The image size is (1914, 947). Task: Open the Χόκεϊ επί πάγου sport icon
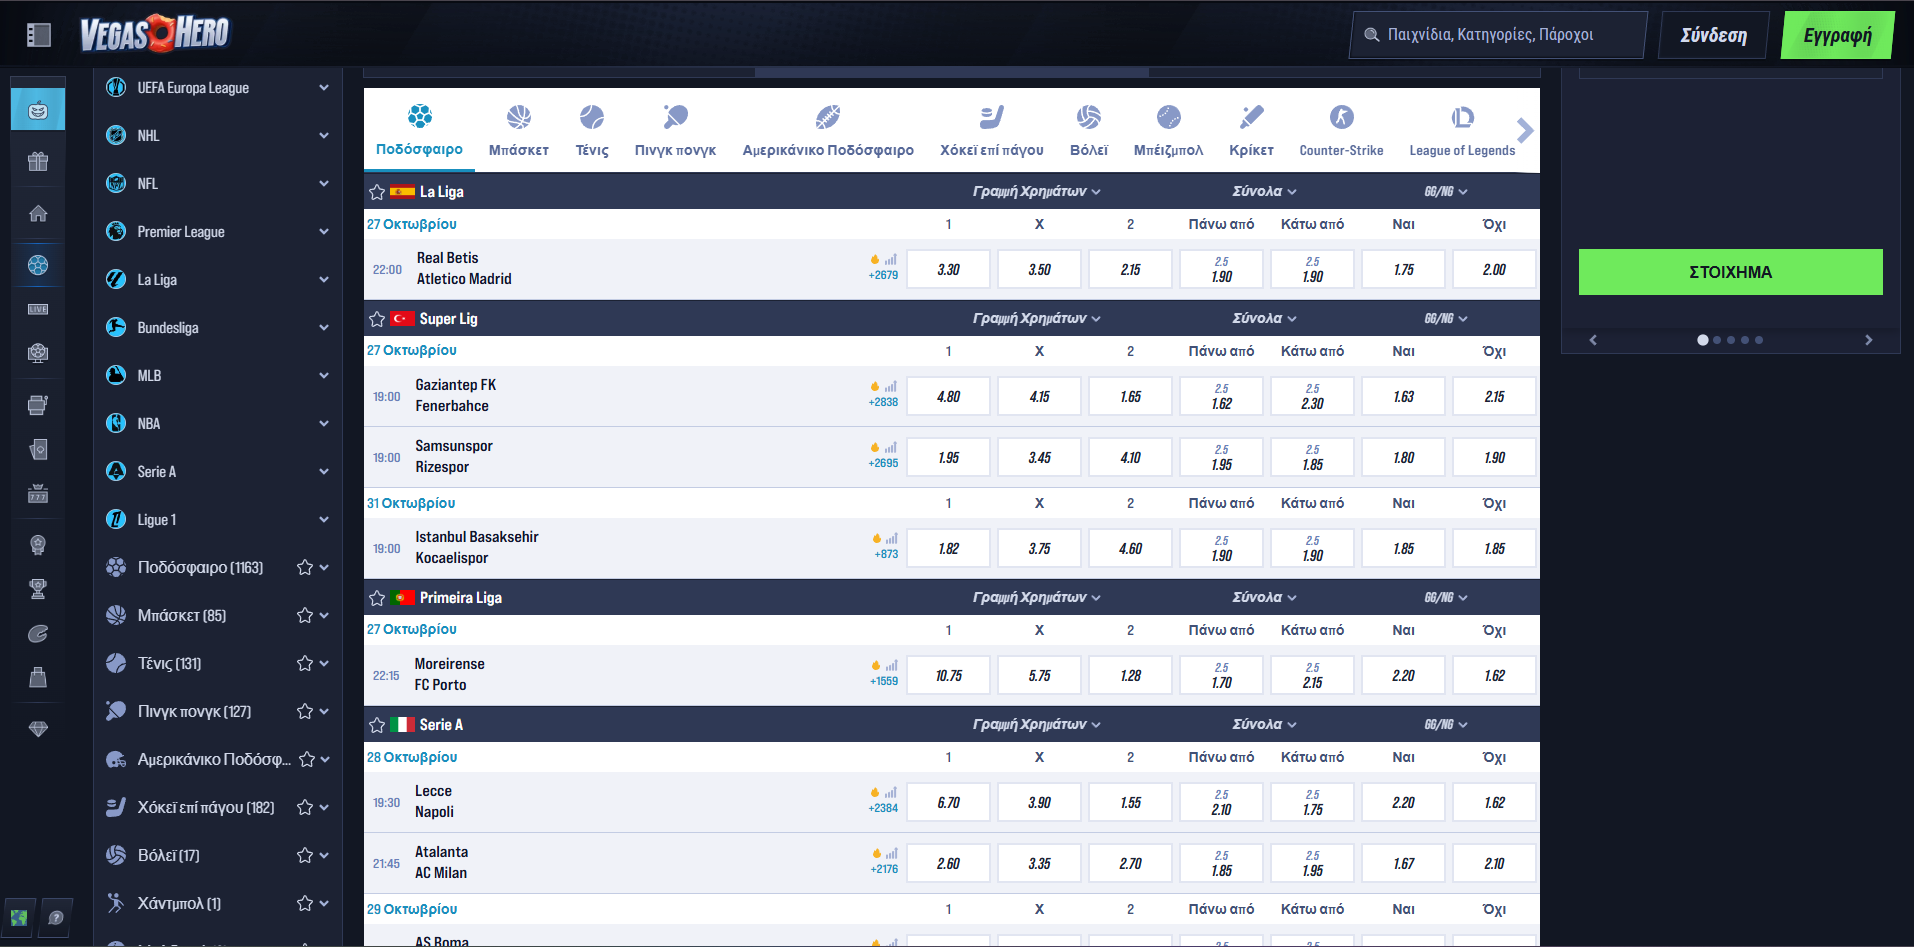[x=989, y=118]
